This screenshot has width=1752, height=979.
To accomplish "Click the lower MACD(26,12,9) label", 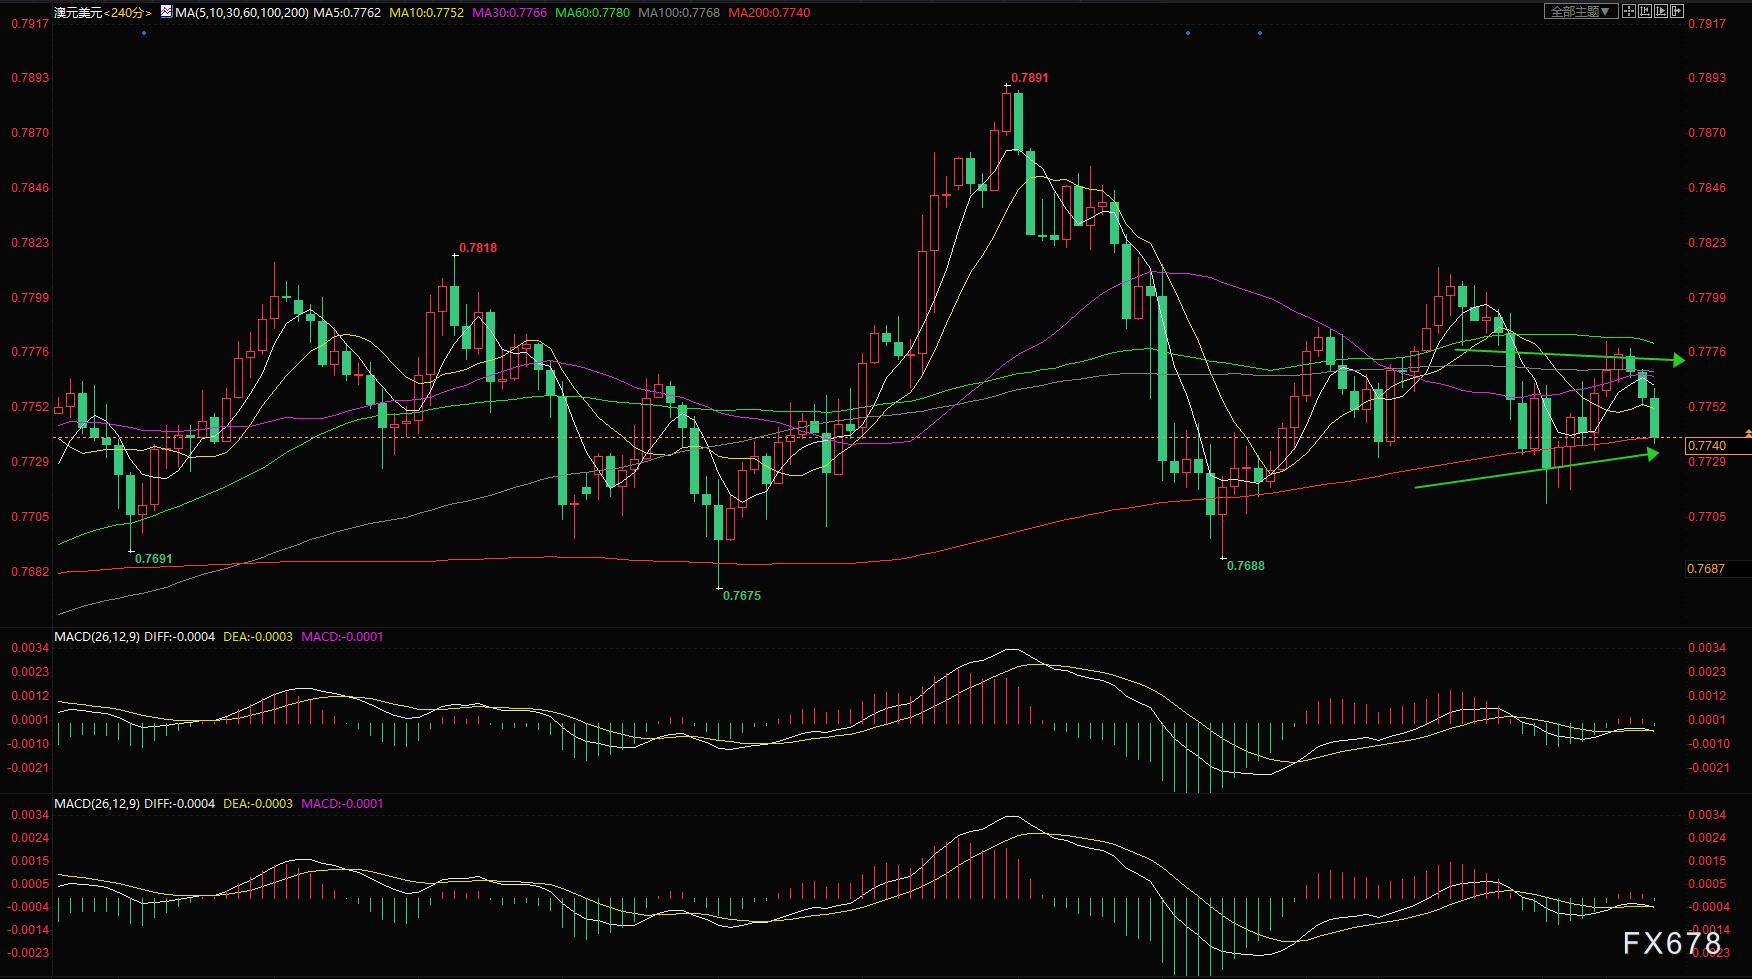I will [97, 803].
